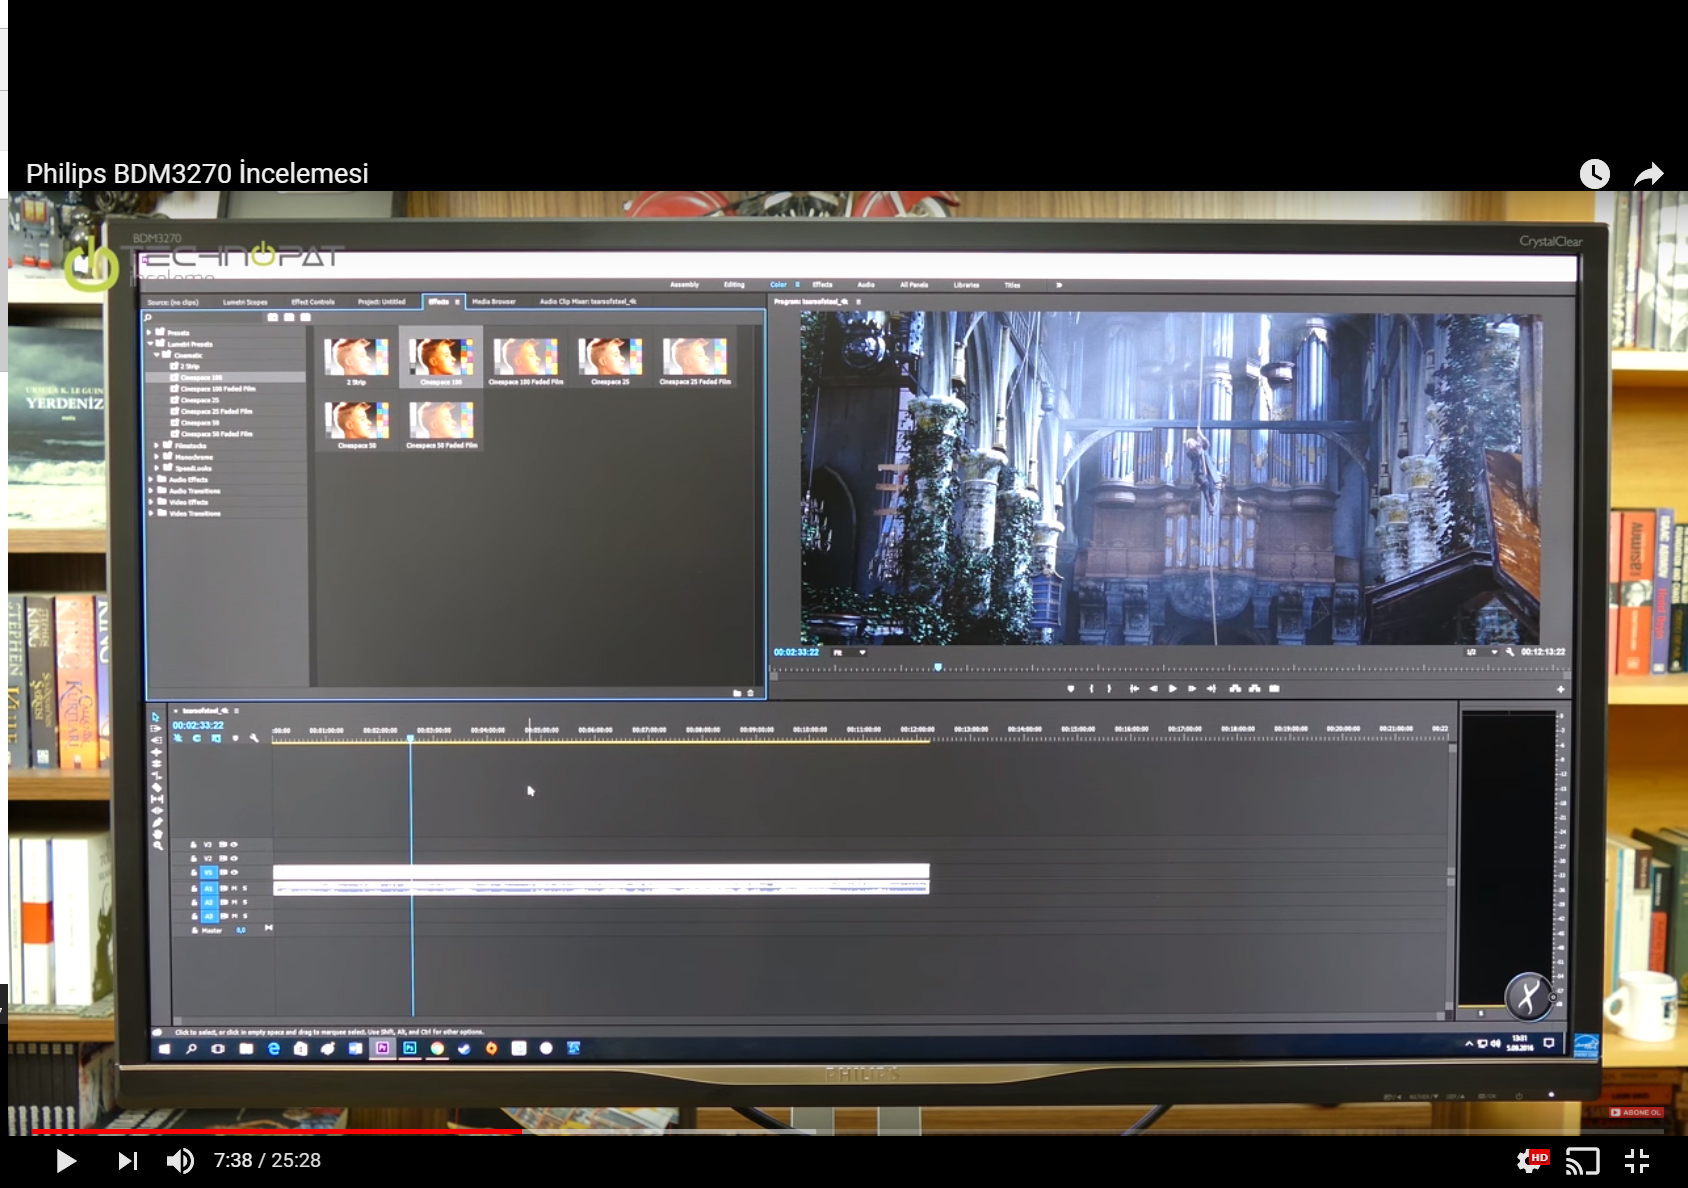Switch to Assembly workspace
The width and height of the screenshot is (1688, 1188).
(685, 285)
